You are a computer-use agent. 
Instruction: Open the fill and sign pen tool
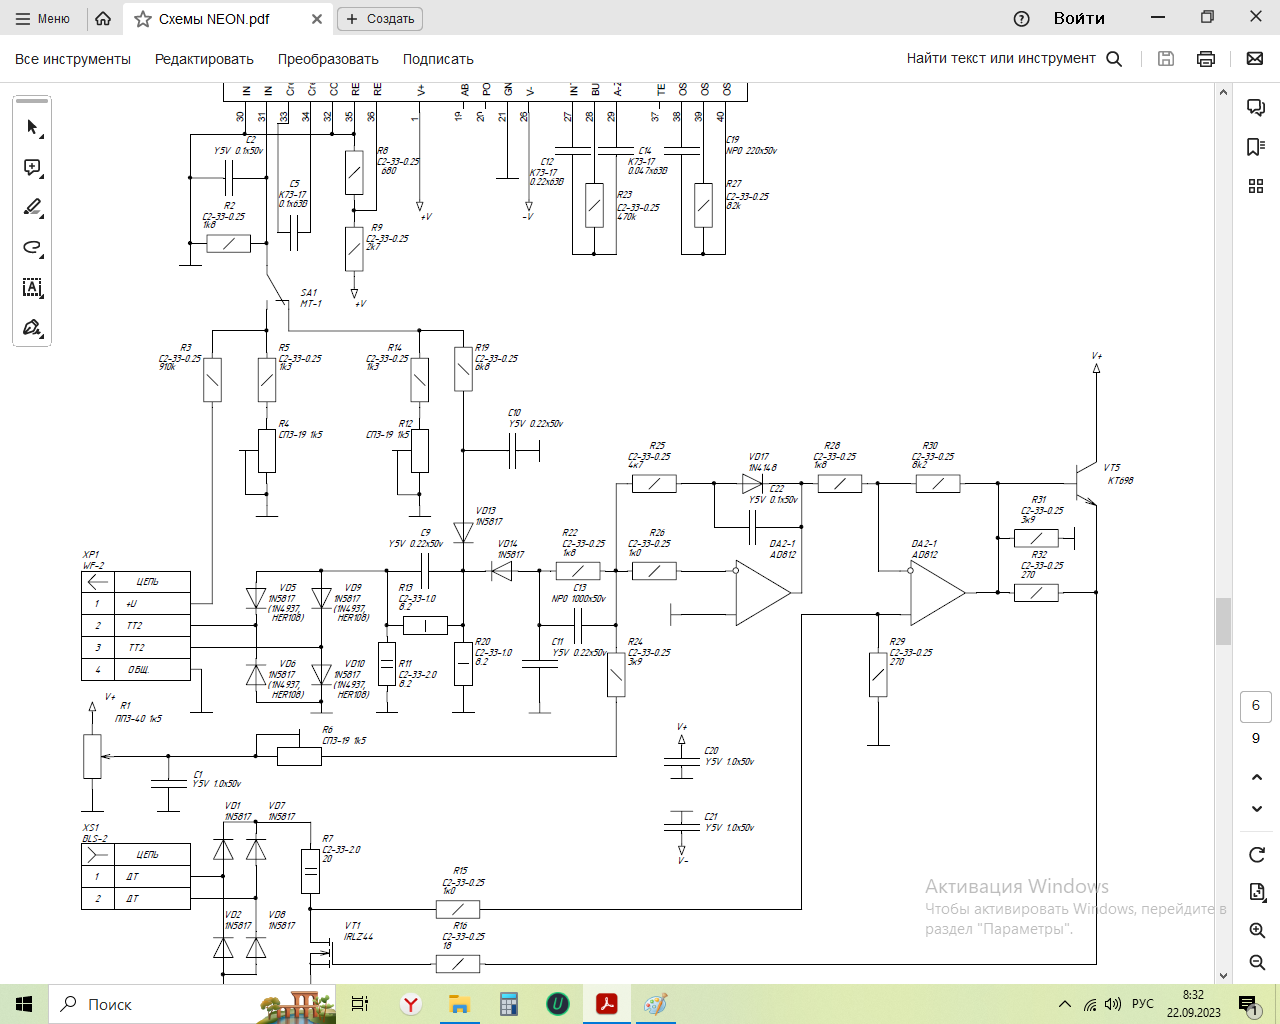(x=32, y=328)
